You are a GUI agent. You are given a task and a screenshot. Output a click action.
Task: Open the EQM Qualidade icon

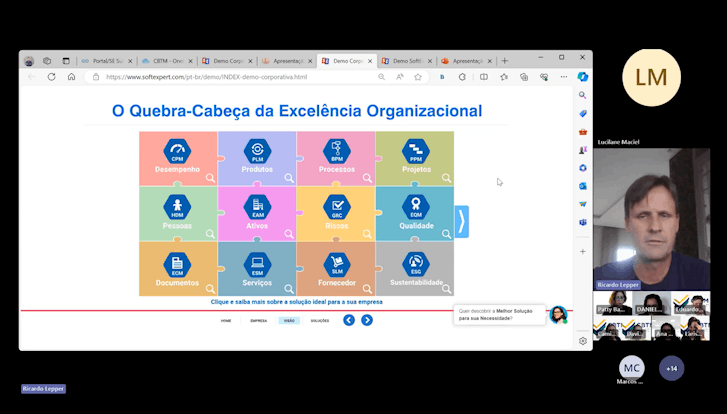click(415, 207)
